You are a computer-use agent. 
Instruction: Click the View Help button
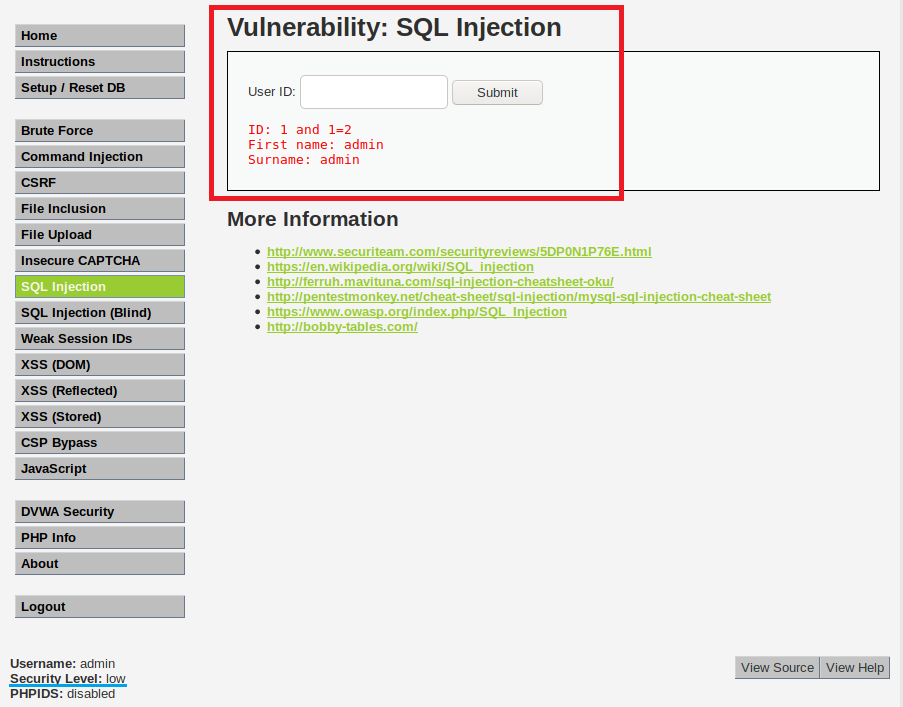tap(855, 668)
